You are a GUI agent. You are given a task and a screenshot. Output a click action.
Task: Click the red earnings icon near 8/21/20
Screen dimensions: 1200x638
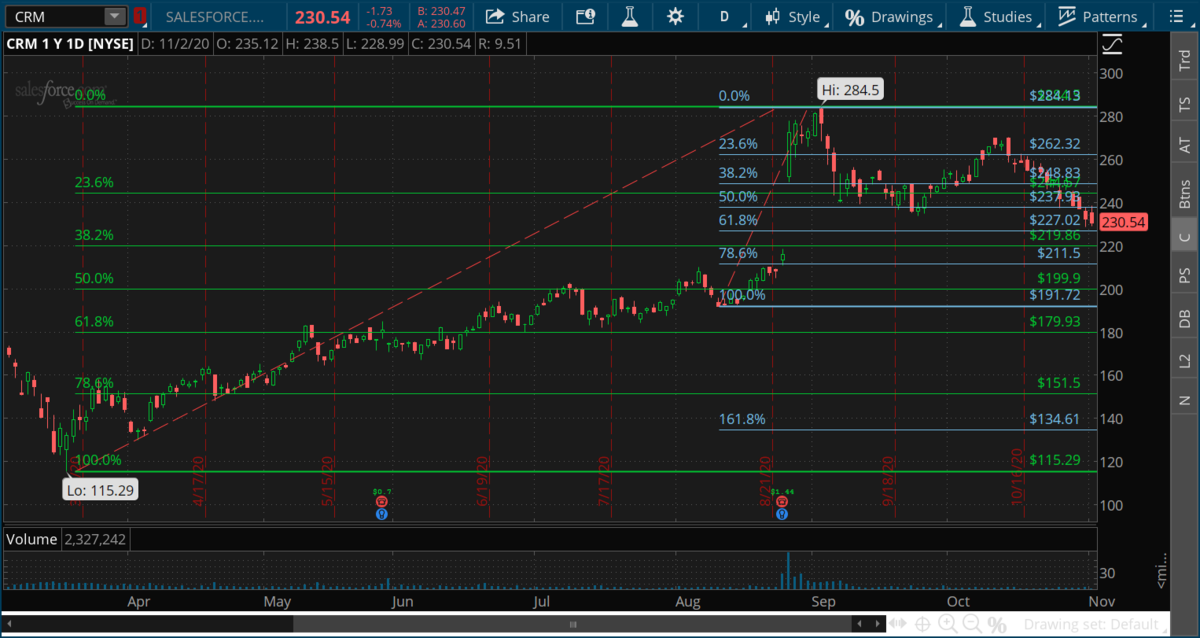tap(781, 502)
